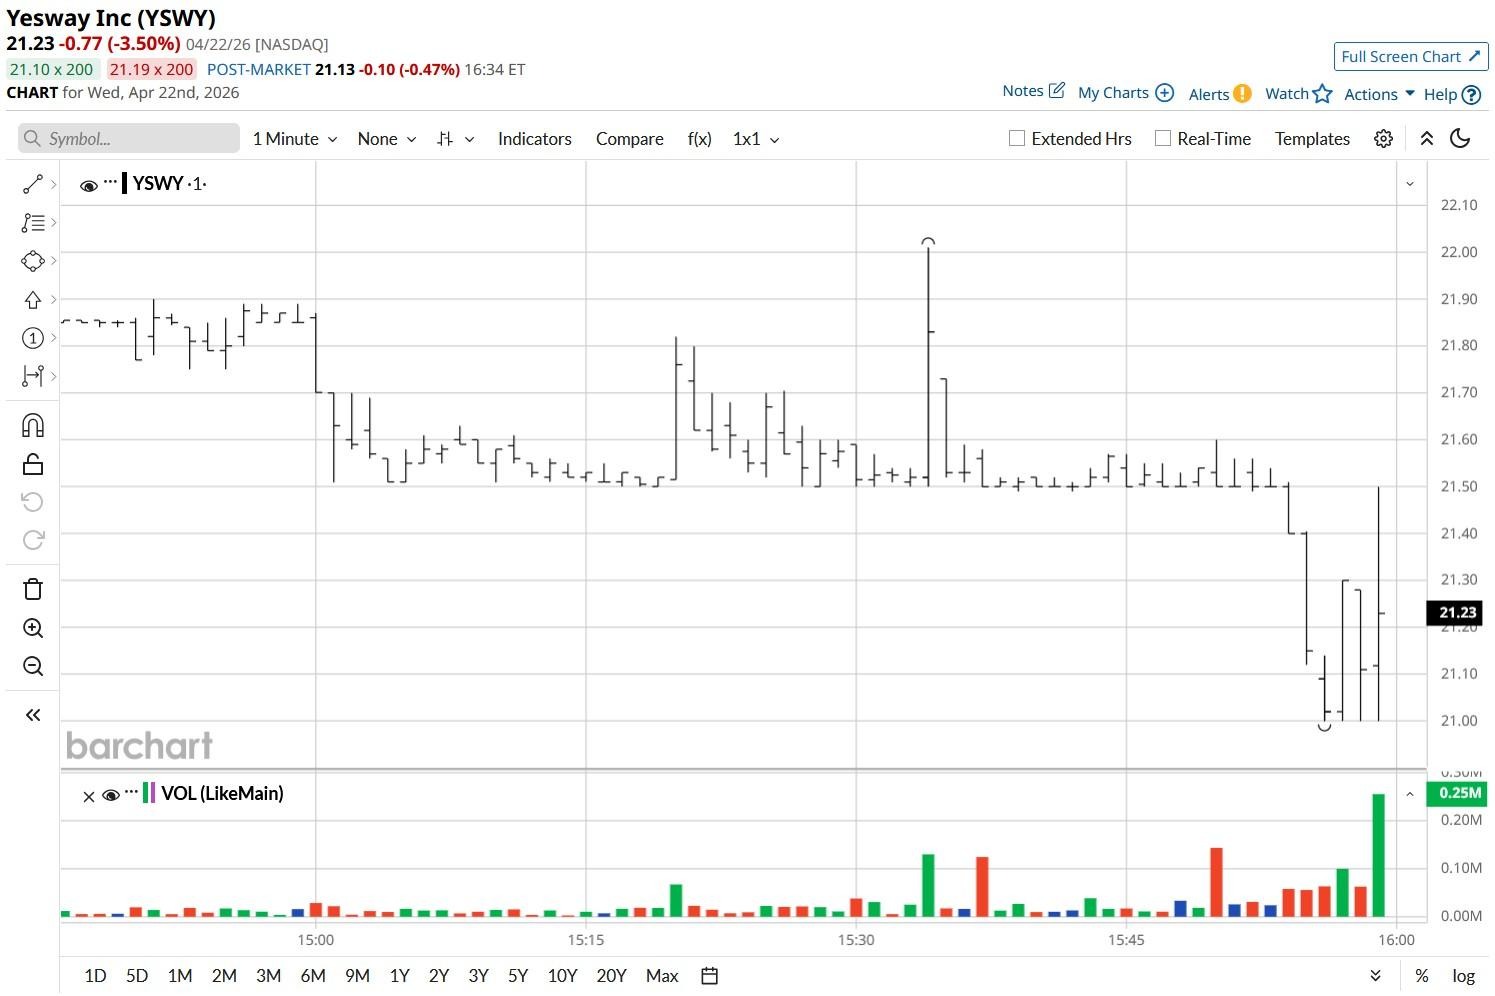Open Templates menu
Viewport: 1495px width, 996px height.
(x=1312, y=139)
